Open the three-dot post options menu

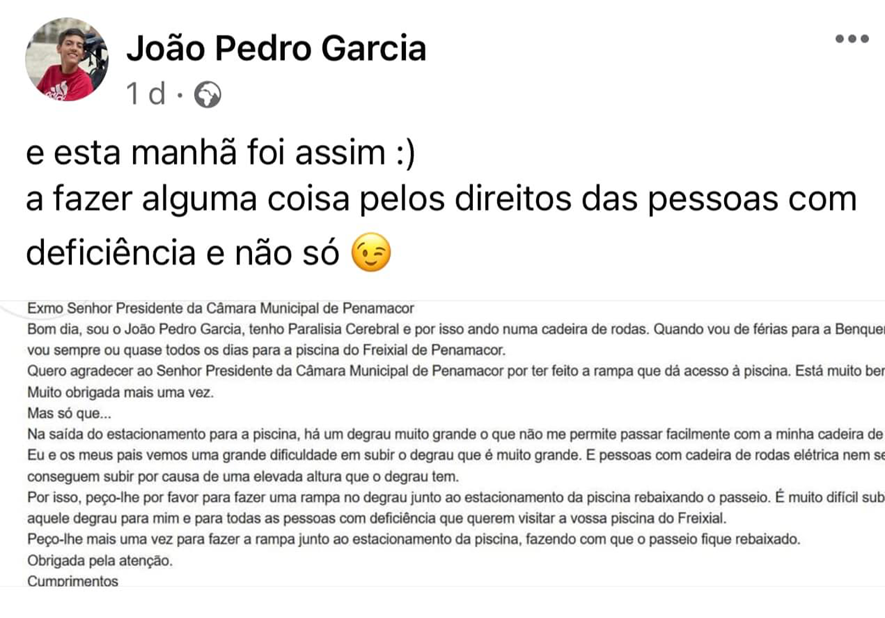(x=851, y=38)
